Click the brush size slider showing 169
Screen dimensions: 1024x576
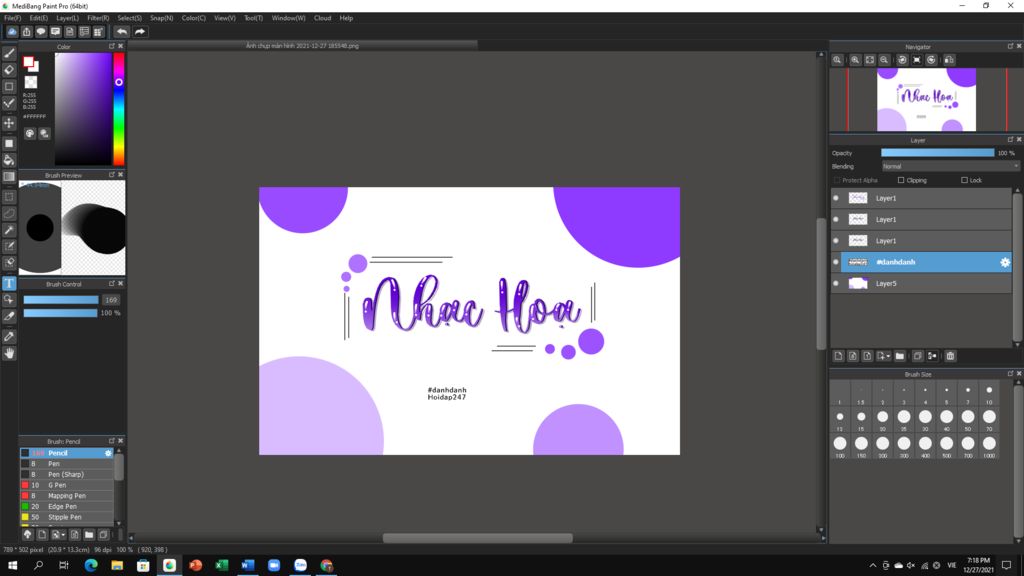(61, 300)
